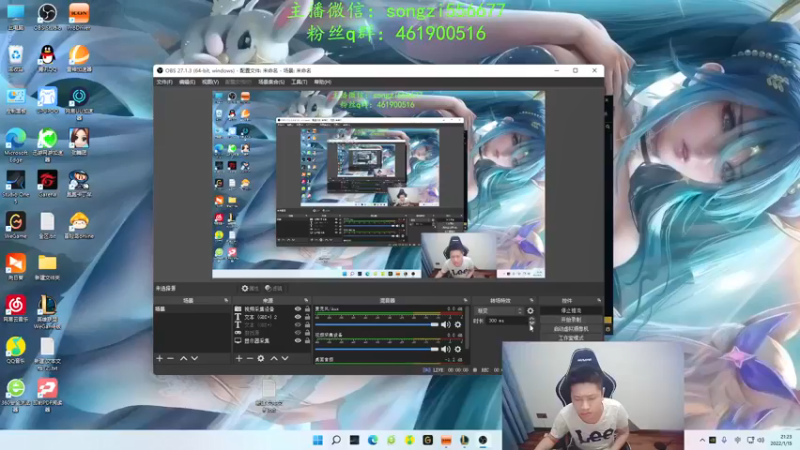Click the start recording button
This screenshot has width=800, height=450.
(571, 320)
